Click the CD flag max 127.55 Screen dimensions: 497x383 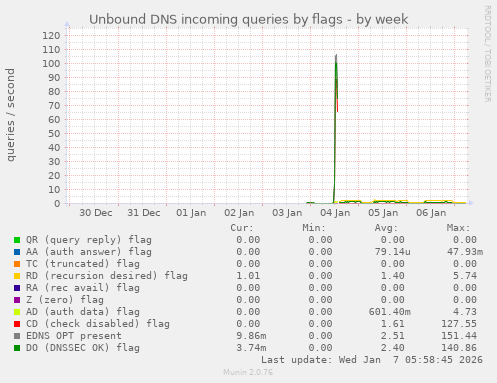pyautogui.click(x=459, y=324)
